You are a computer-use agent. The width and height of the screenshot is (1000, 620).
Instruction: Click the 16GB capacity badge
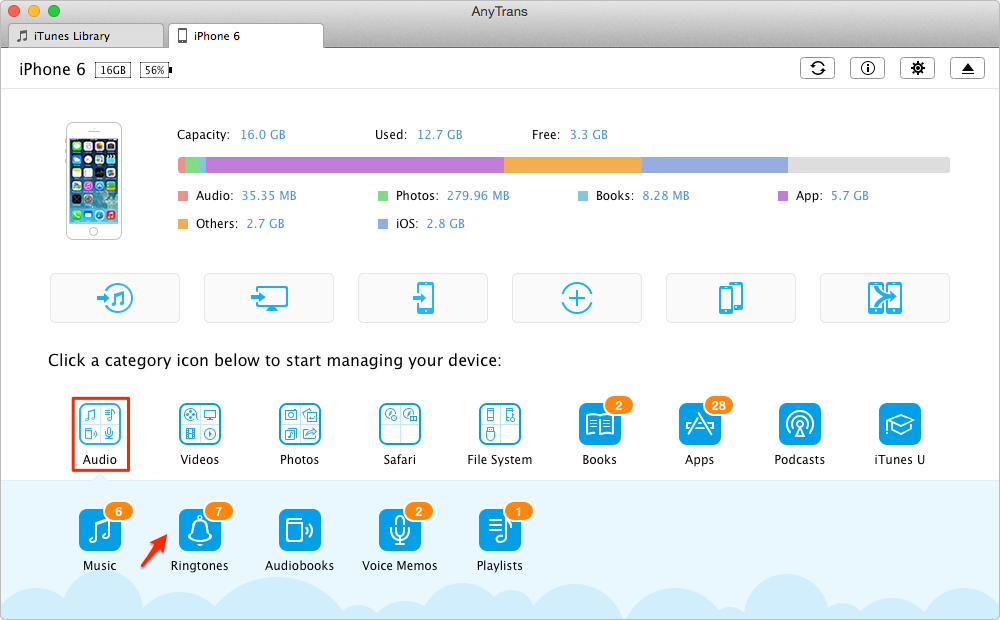[x=113, y=70]
